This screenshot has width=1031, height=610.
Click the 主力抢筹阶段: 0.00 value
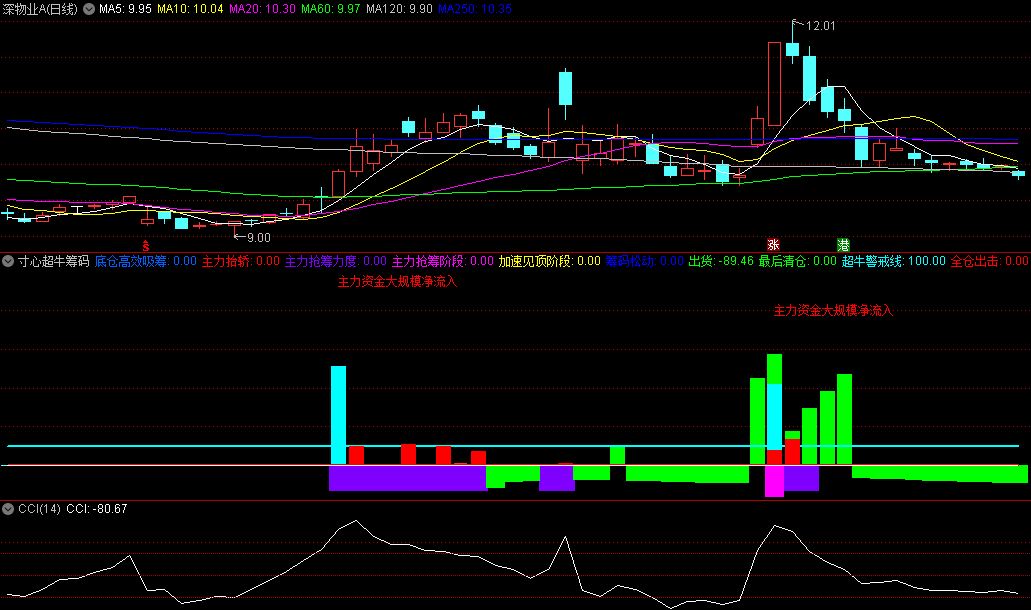[x=443, y=262]
